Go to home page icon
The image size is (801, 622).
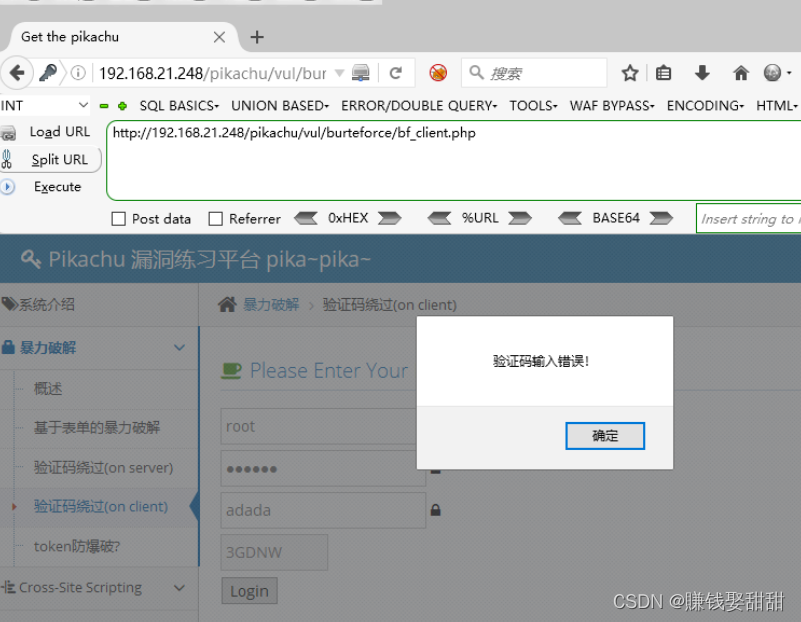pyautogui.click(x=741, y=73)
